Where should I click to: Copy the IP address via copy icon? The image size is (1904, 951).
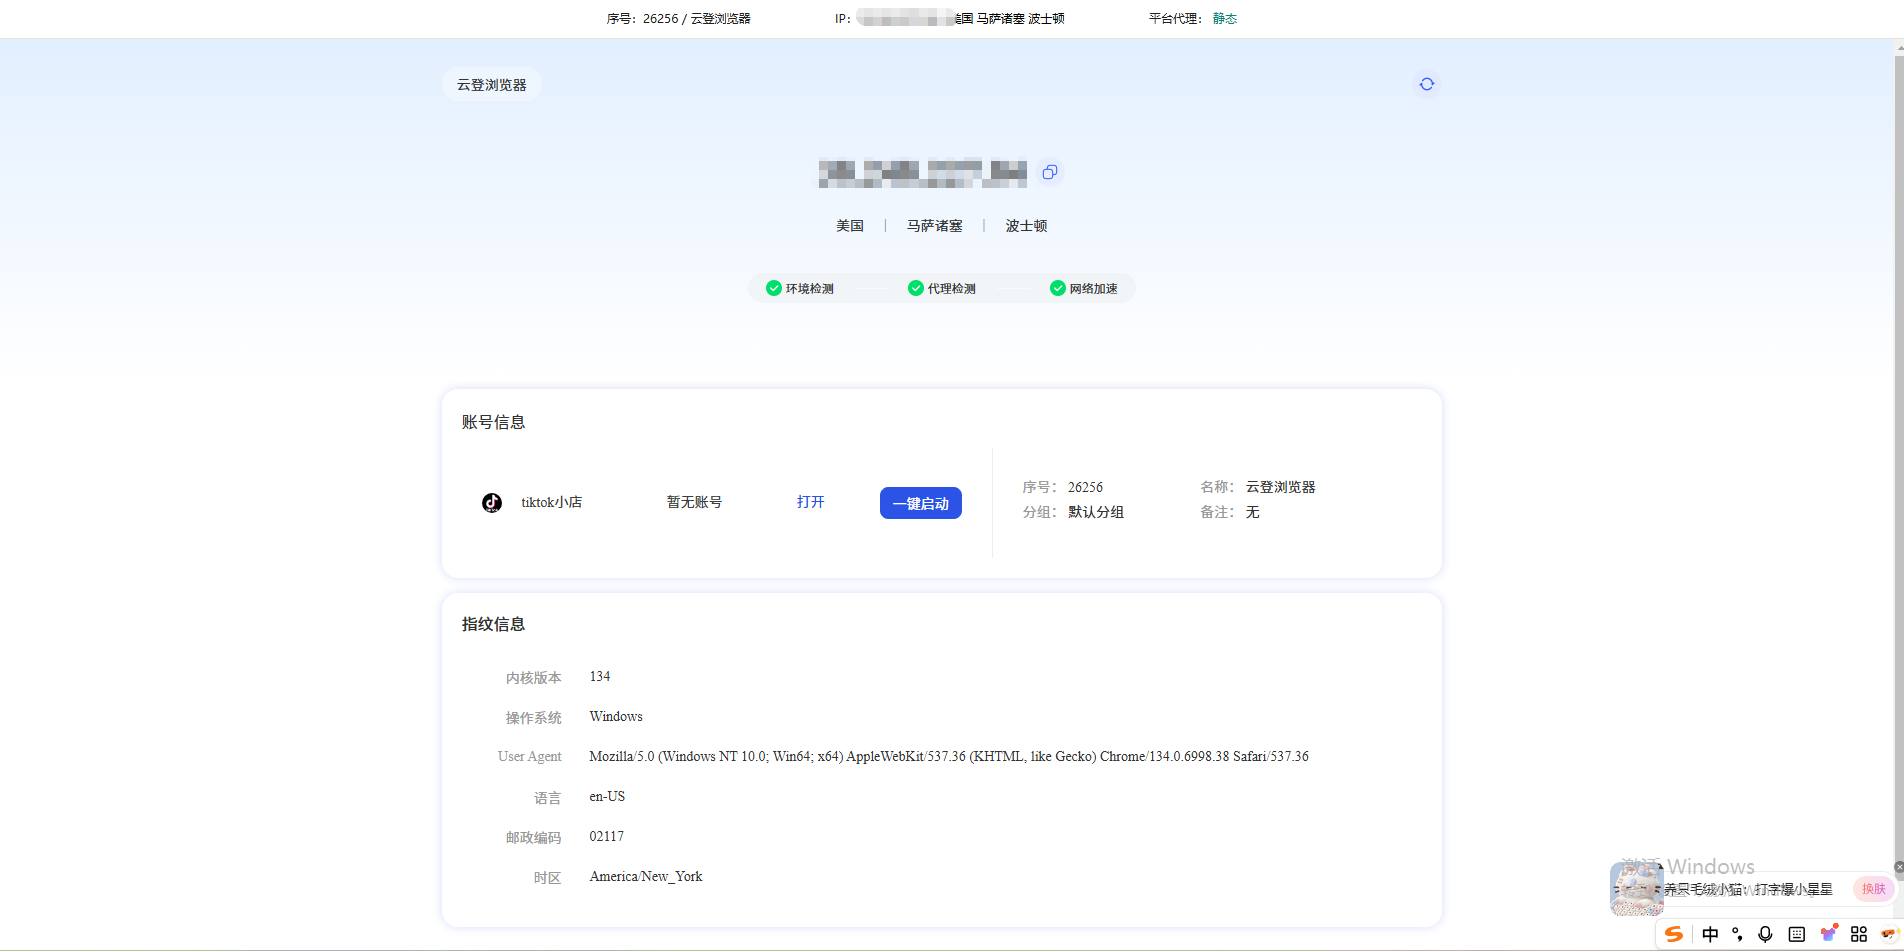[1049, 172]
